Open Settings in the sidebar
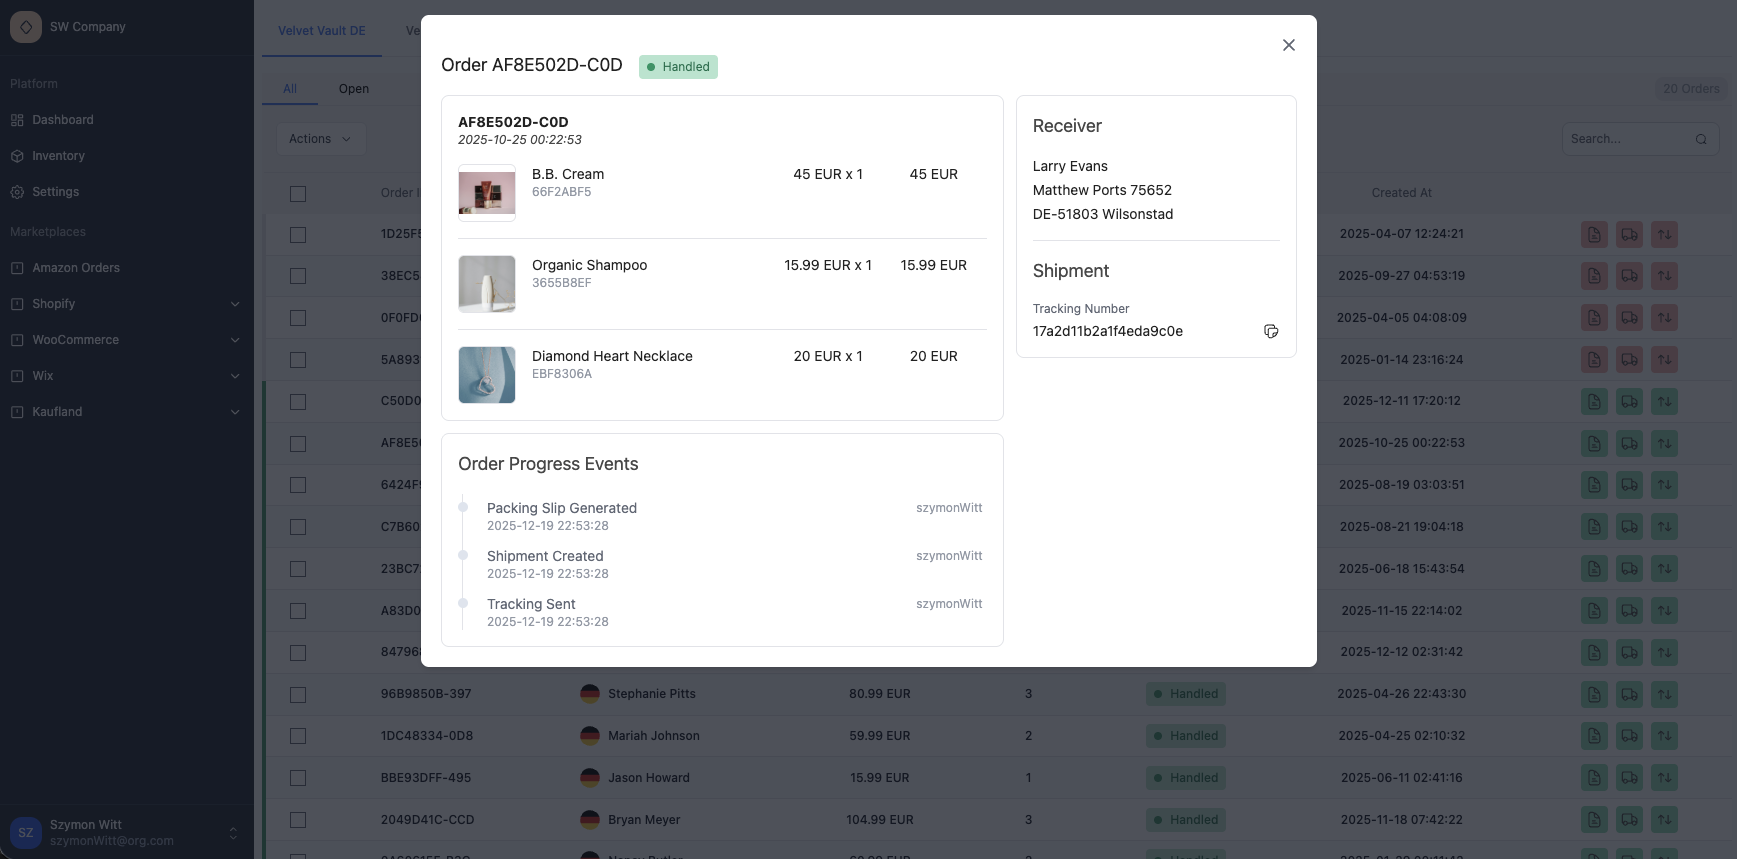This screenshot has height=859, width=1737. click(x=55, y=192)
